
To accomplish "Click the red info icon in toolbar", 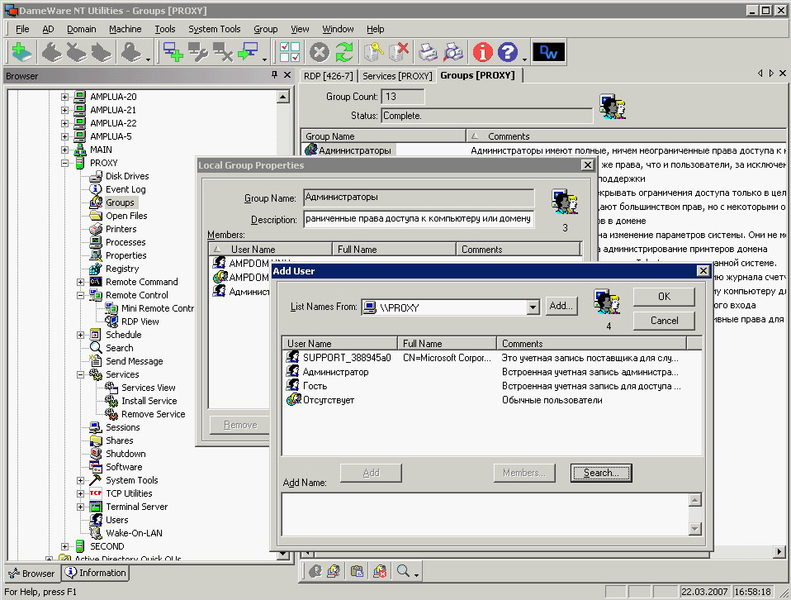I will [x=482, y=53].
